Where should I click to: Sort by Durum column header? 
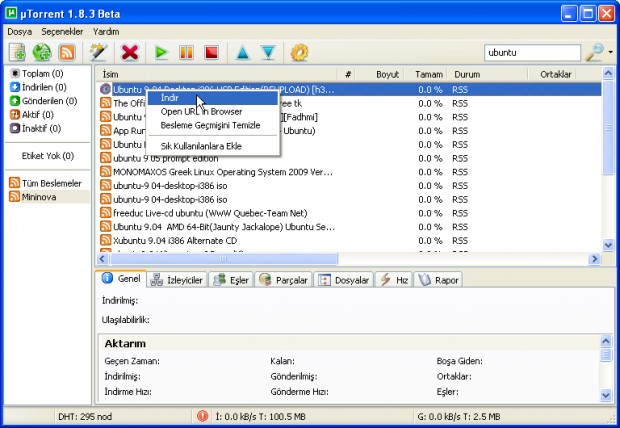pos(488,74)
